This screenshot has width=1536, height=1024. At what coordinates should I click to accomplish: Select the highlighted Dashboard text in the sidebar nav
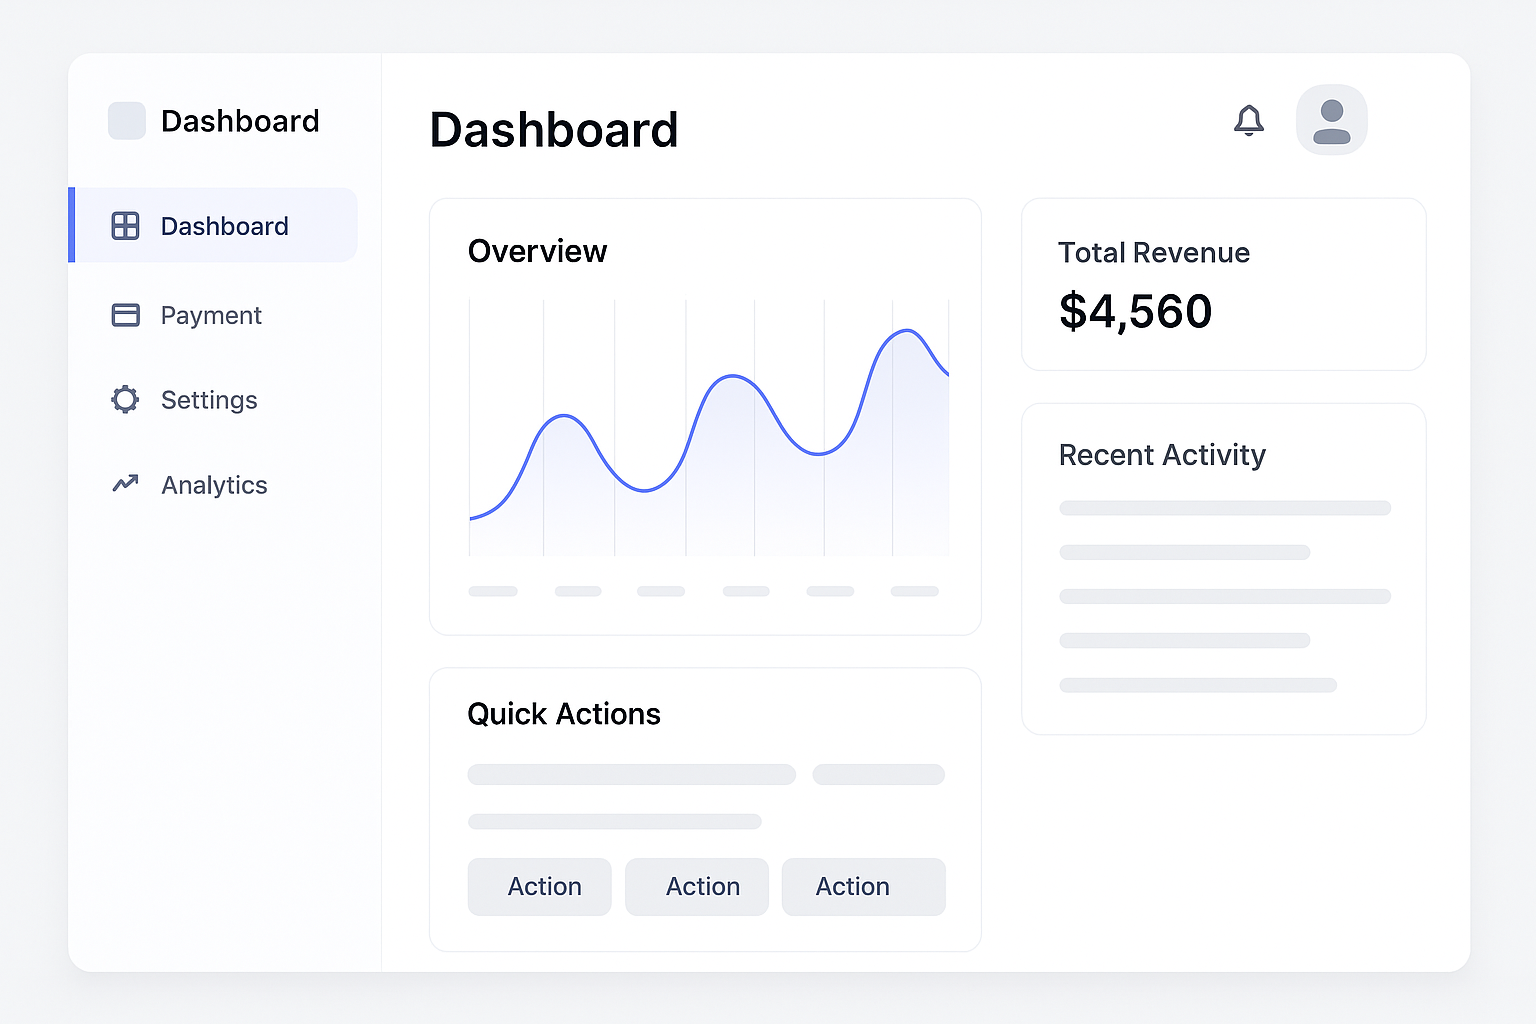(224, 227)
